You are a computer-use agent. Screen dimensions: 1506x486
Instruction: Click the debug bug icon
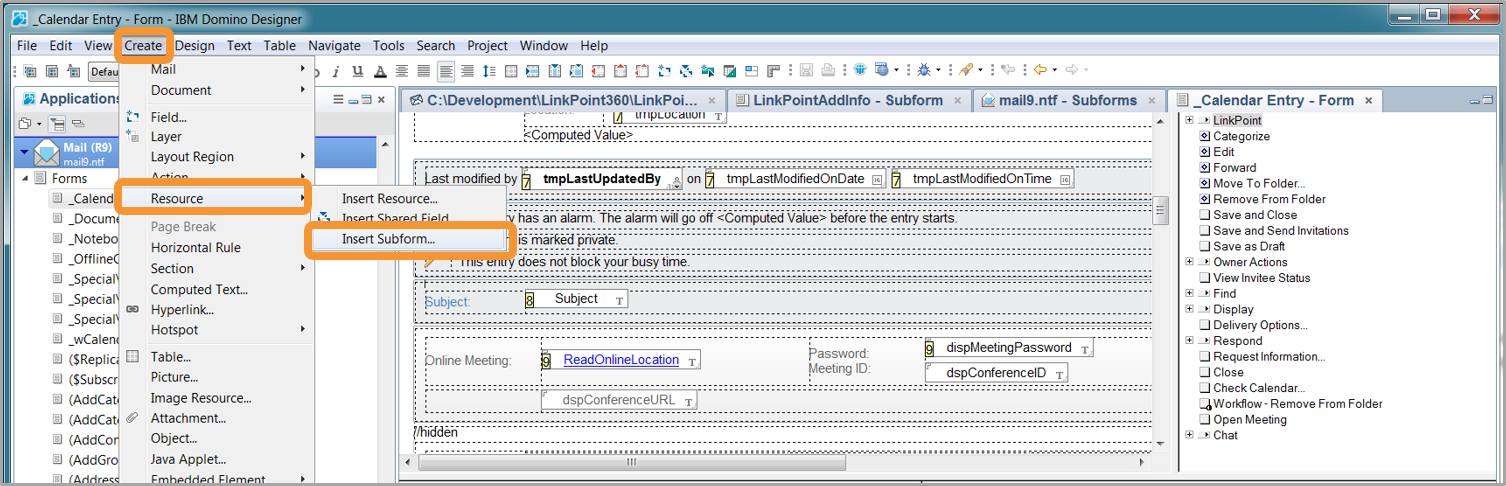(923, 71)
